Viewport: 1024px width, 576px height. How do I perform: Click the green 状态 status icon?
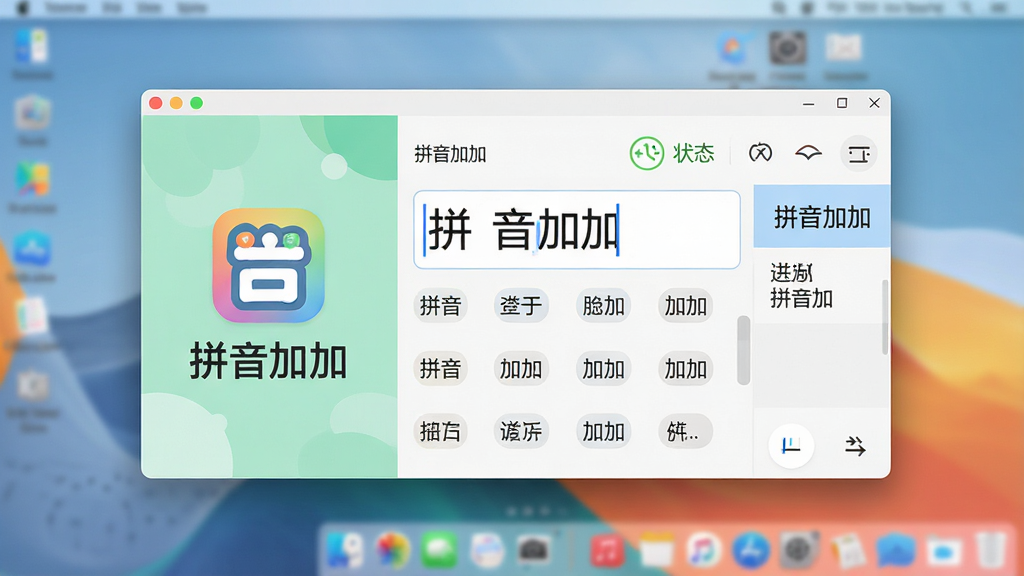point(647,153)
